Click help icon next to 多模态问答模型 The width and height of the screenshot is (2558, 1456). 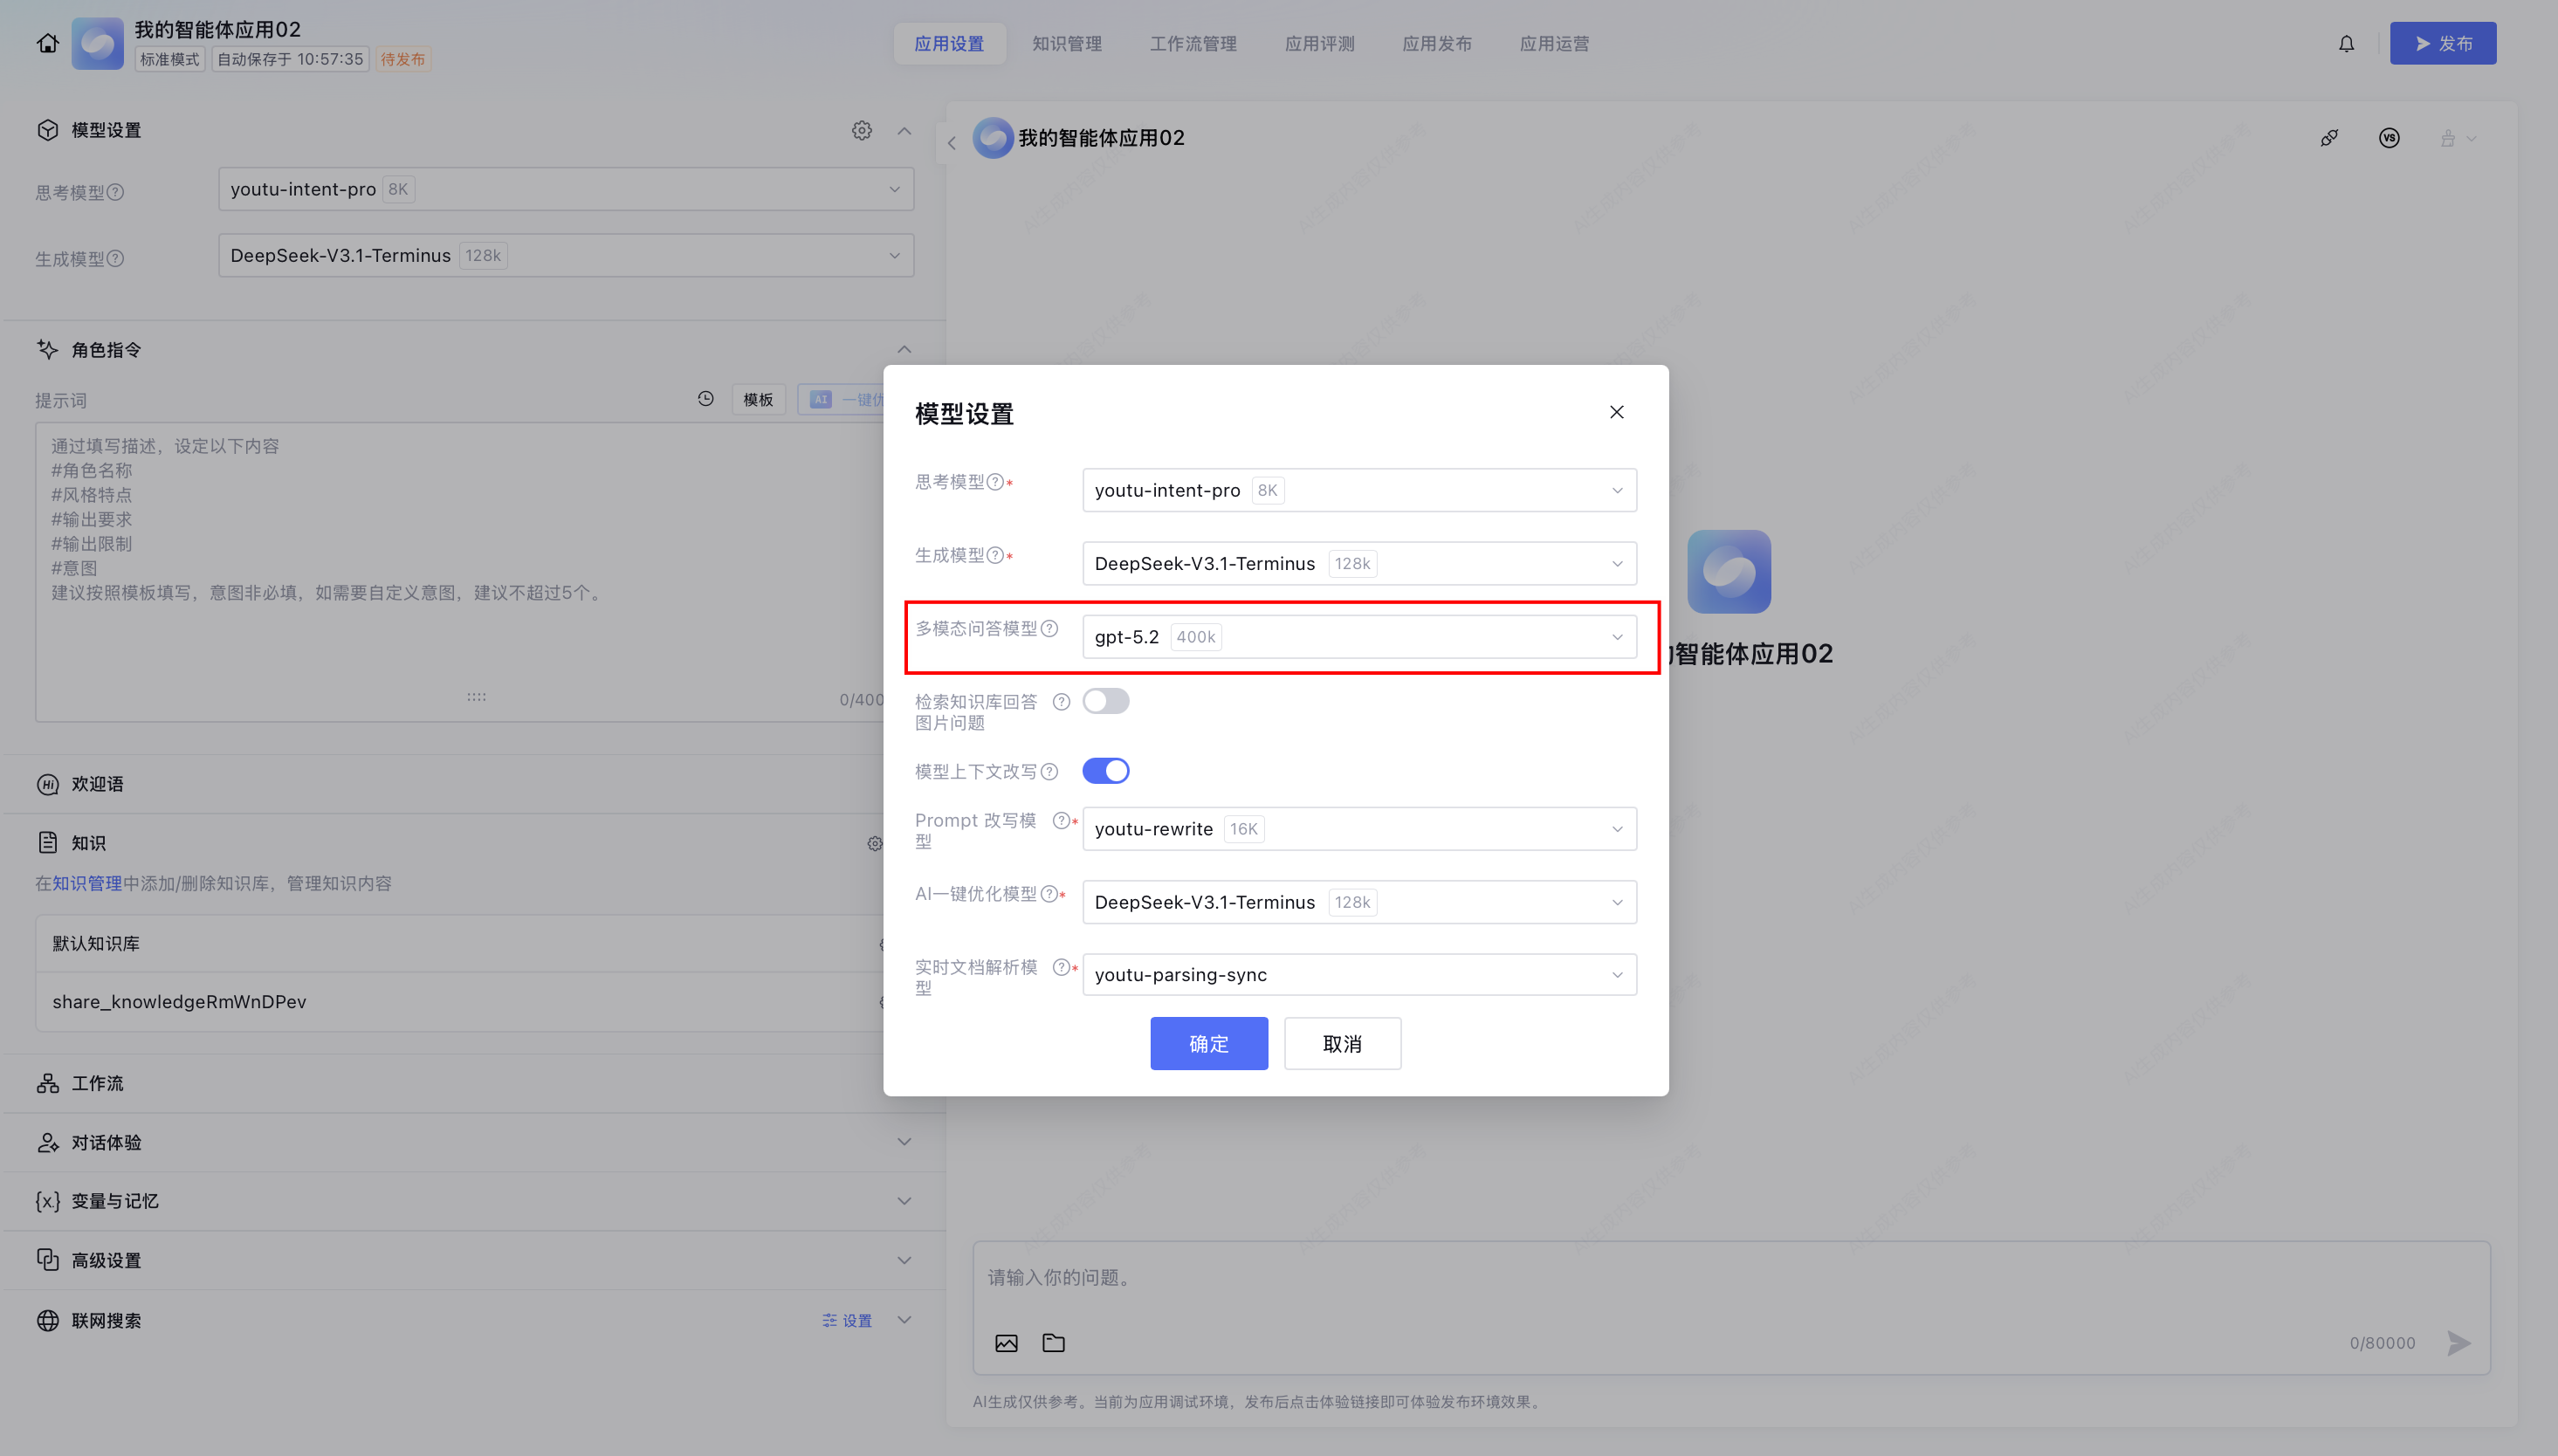1049,628
